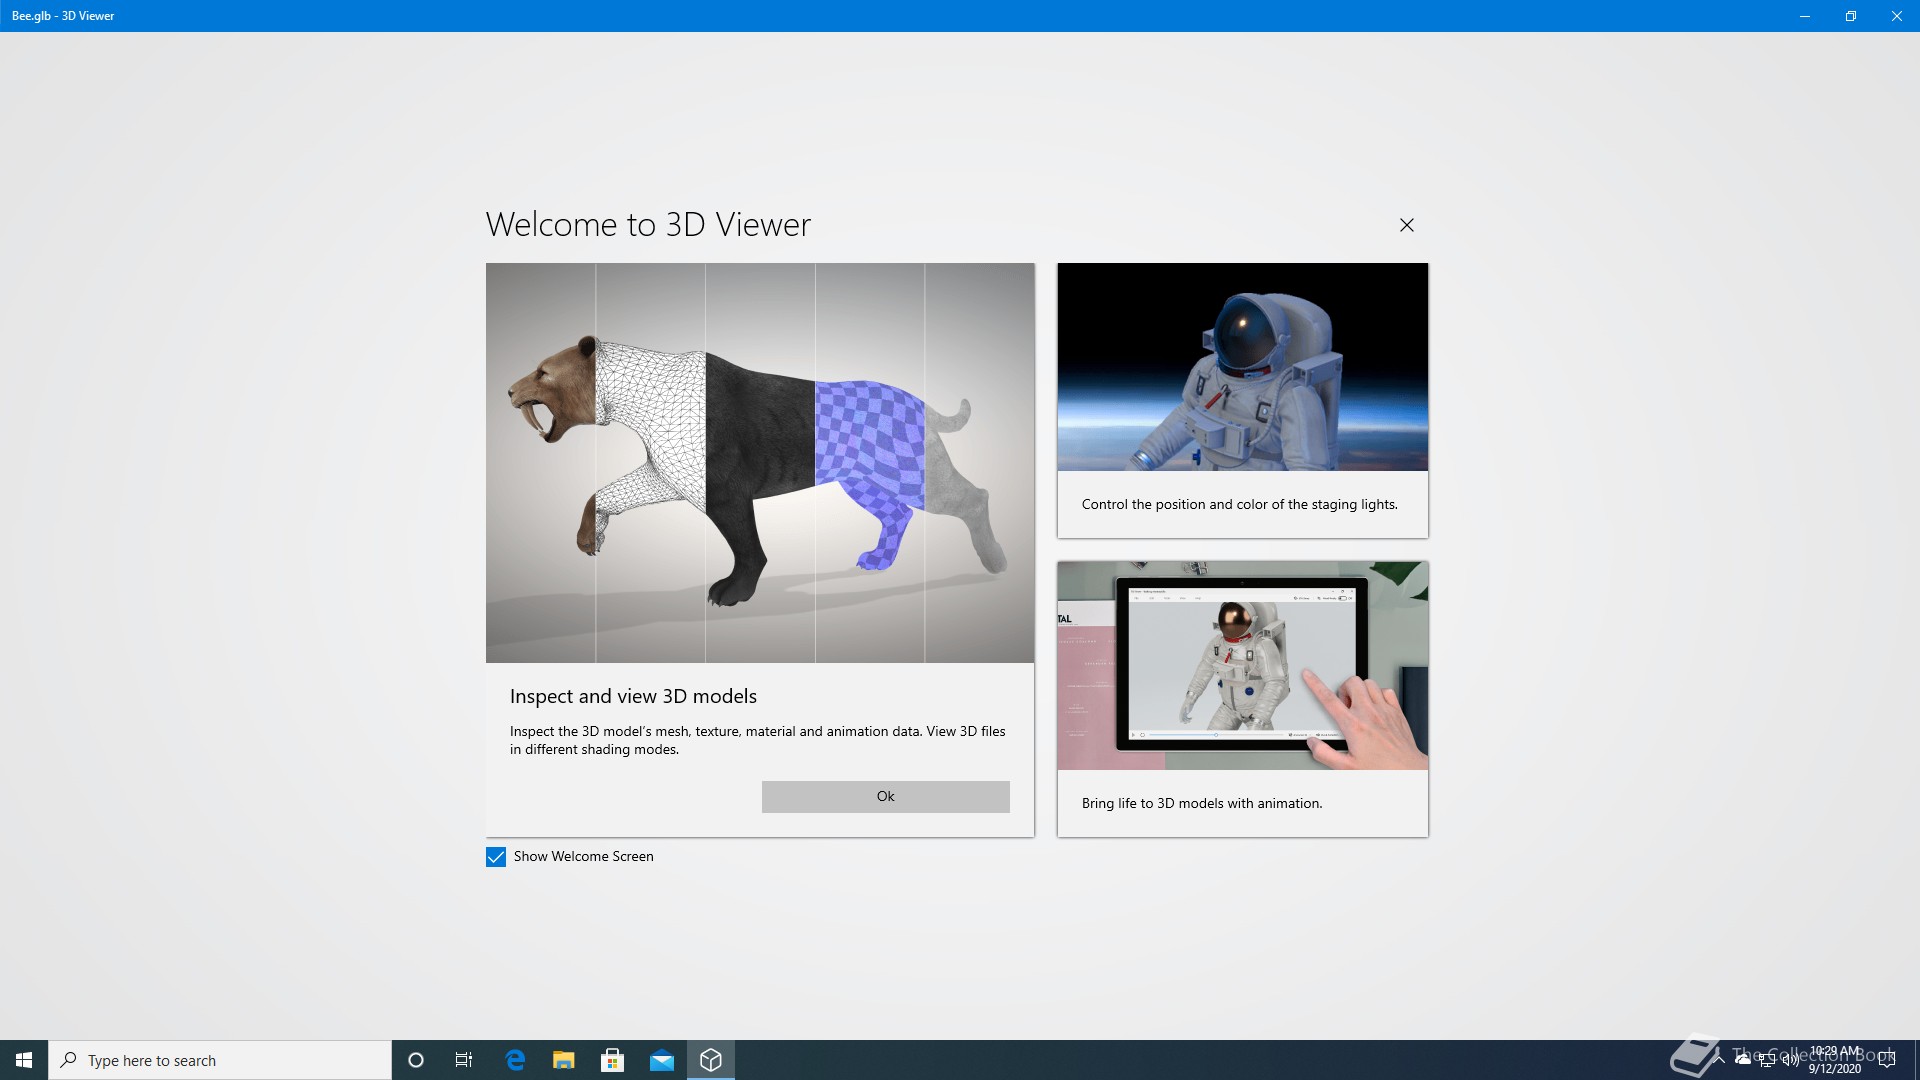Image resolution: width=1920 pixels, height=1080 pixels.
Task: Click the 'Welcome to 3D Viewer' title
Action: coord(648,224)
